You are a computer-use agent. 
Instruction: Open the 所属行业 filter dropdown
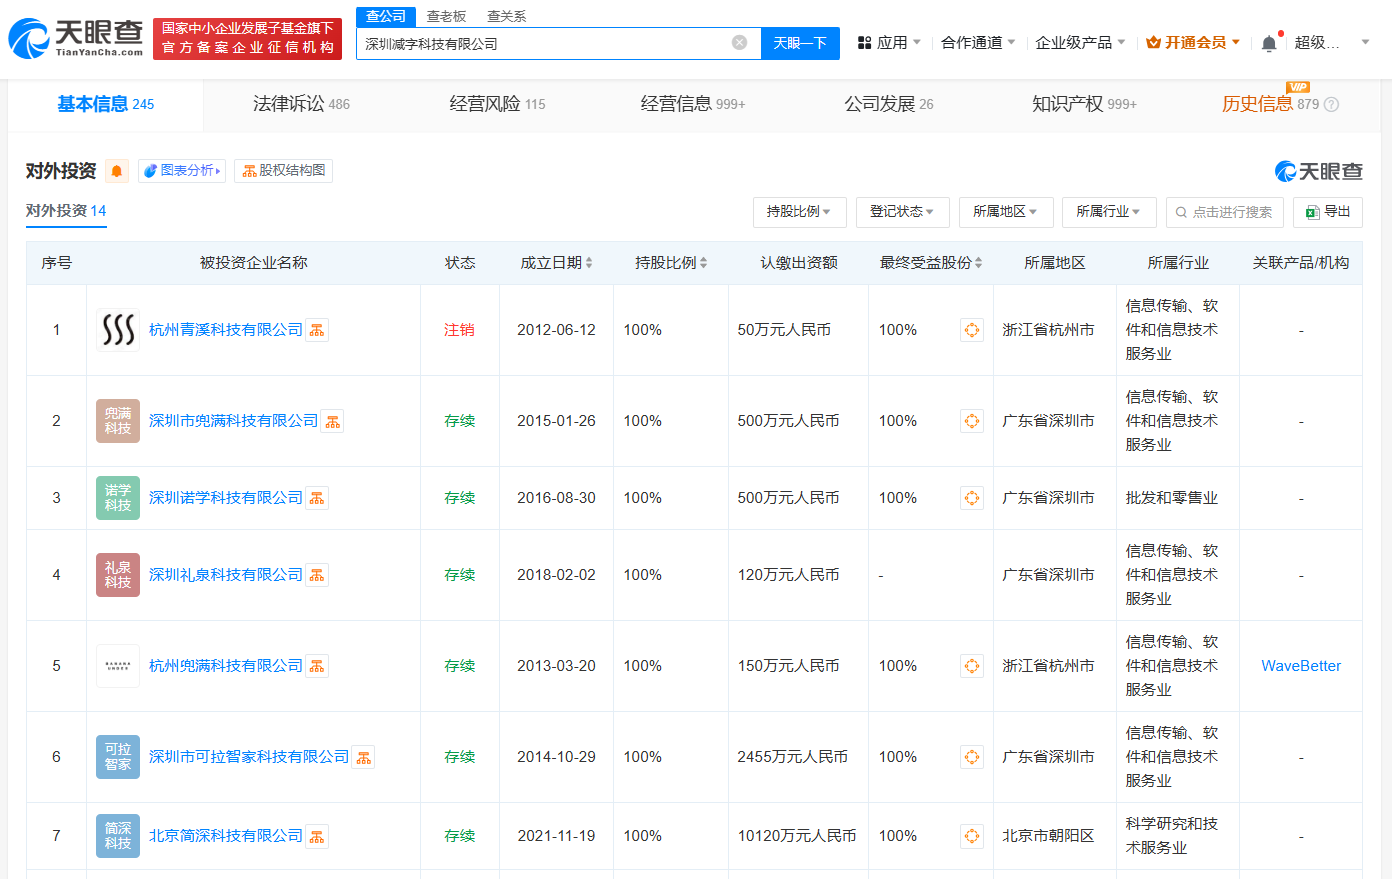coord(1108,212)
